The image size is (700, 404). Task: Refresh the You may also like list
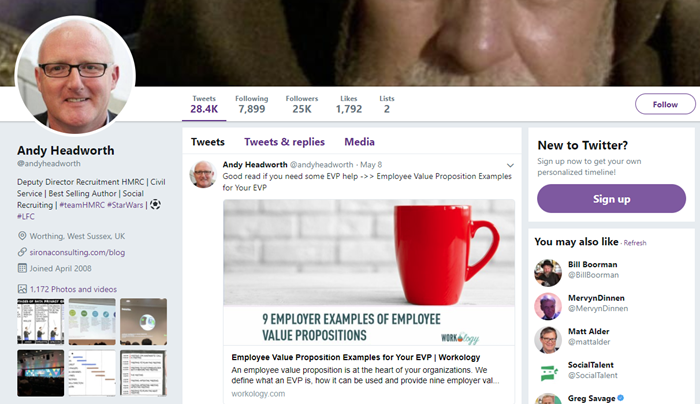[635, 243]
